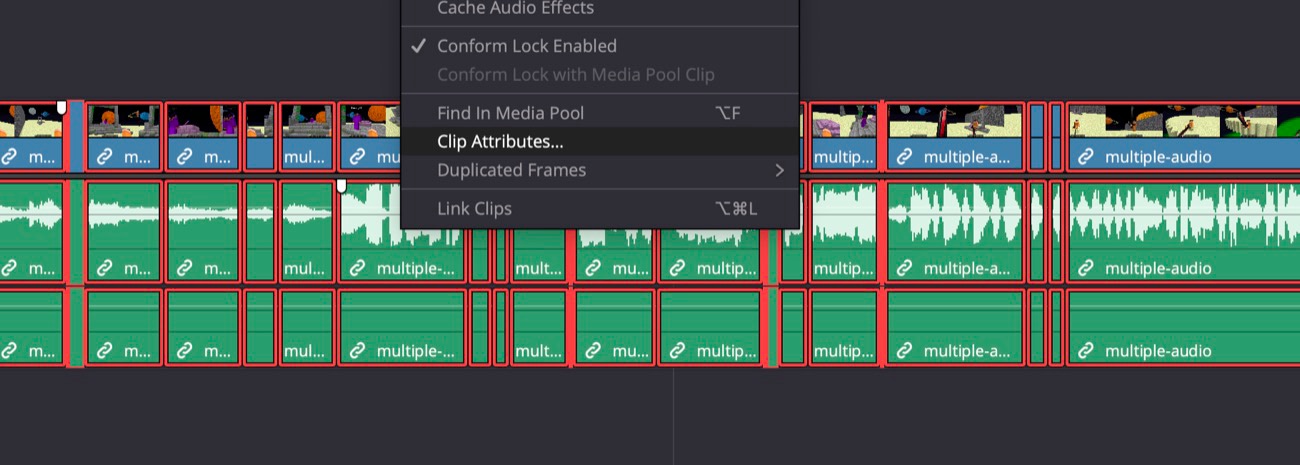Viewport: 1300px width, 465px height.
Task: Choose Find In Media Pool
Action: [x=510, y=113]
